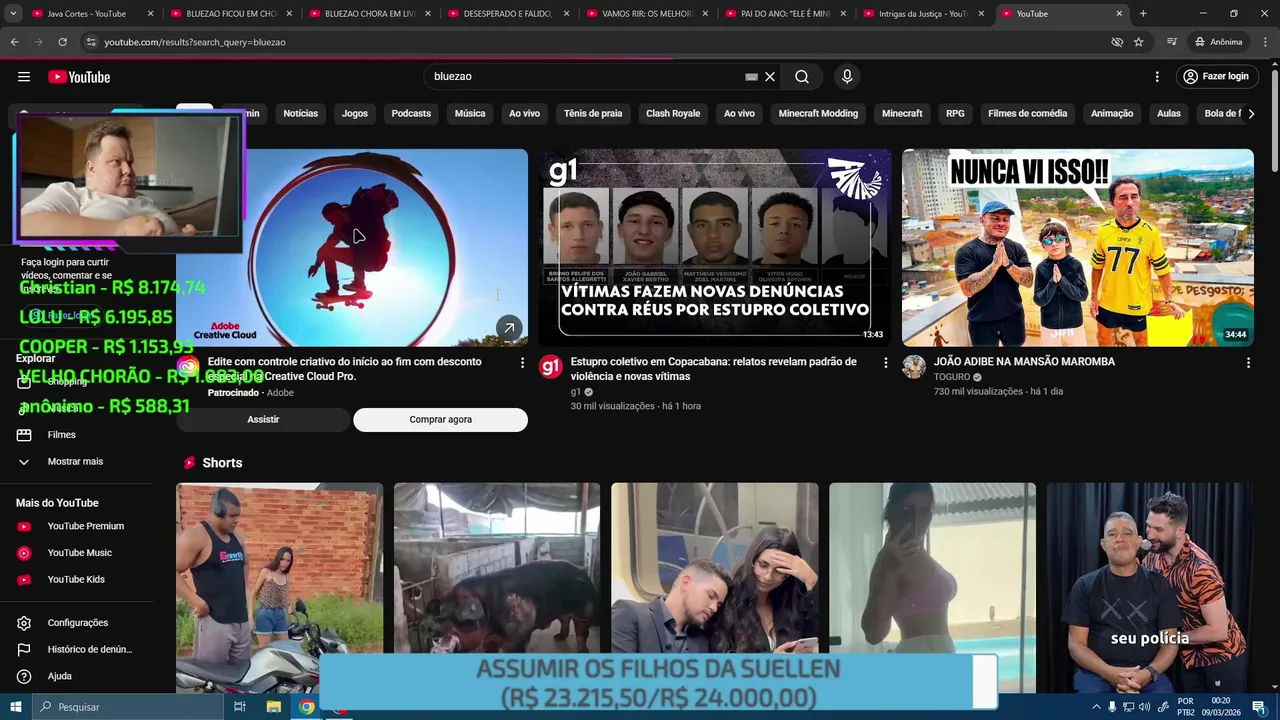Open Windows Task View
Viewport: 1280px width, 720px height.
(x=240, y=707)
